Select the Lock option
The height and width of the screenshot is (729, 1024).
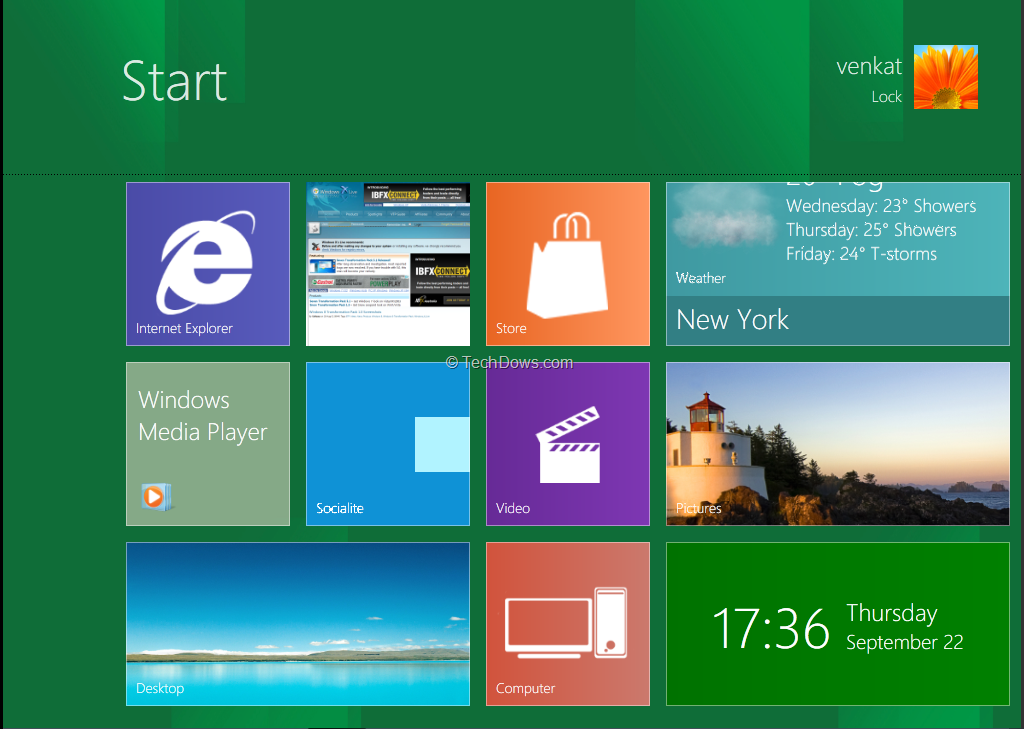point(889,96)
